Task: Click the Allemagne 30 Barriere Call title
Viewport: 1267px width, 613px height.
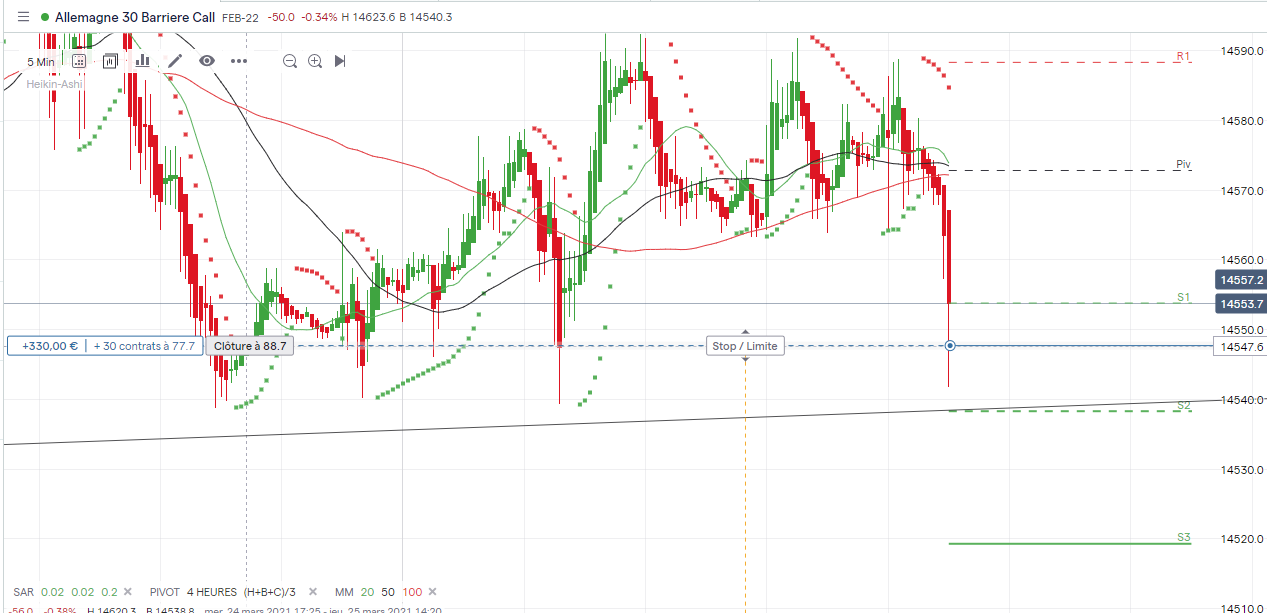Action: [135, 17]
